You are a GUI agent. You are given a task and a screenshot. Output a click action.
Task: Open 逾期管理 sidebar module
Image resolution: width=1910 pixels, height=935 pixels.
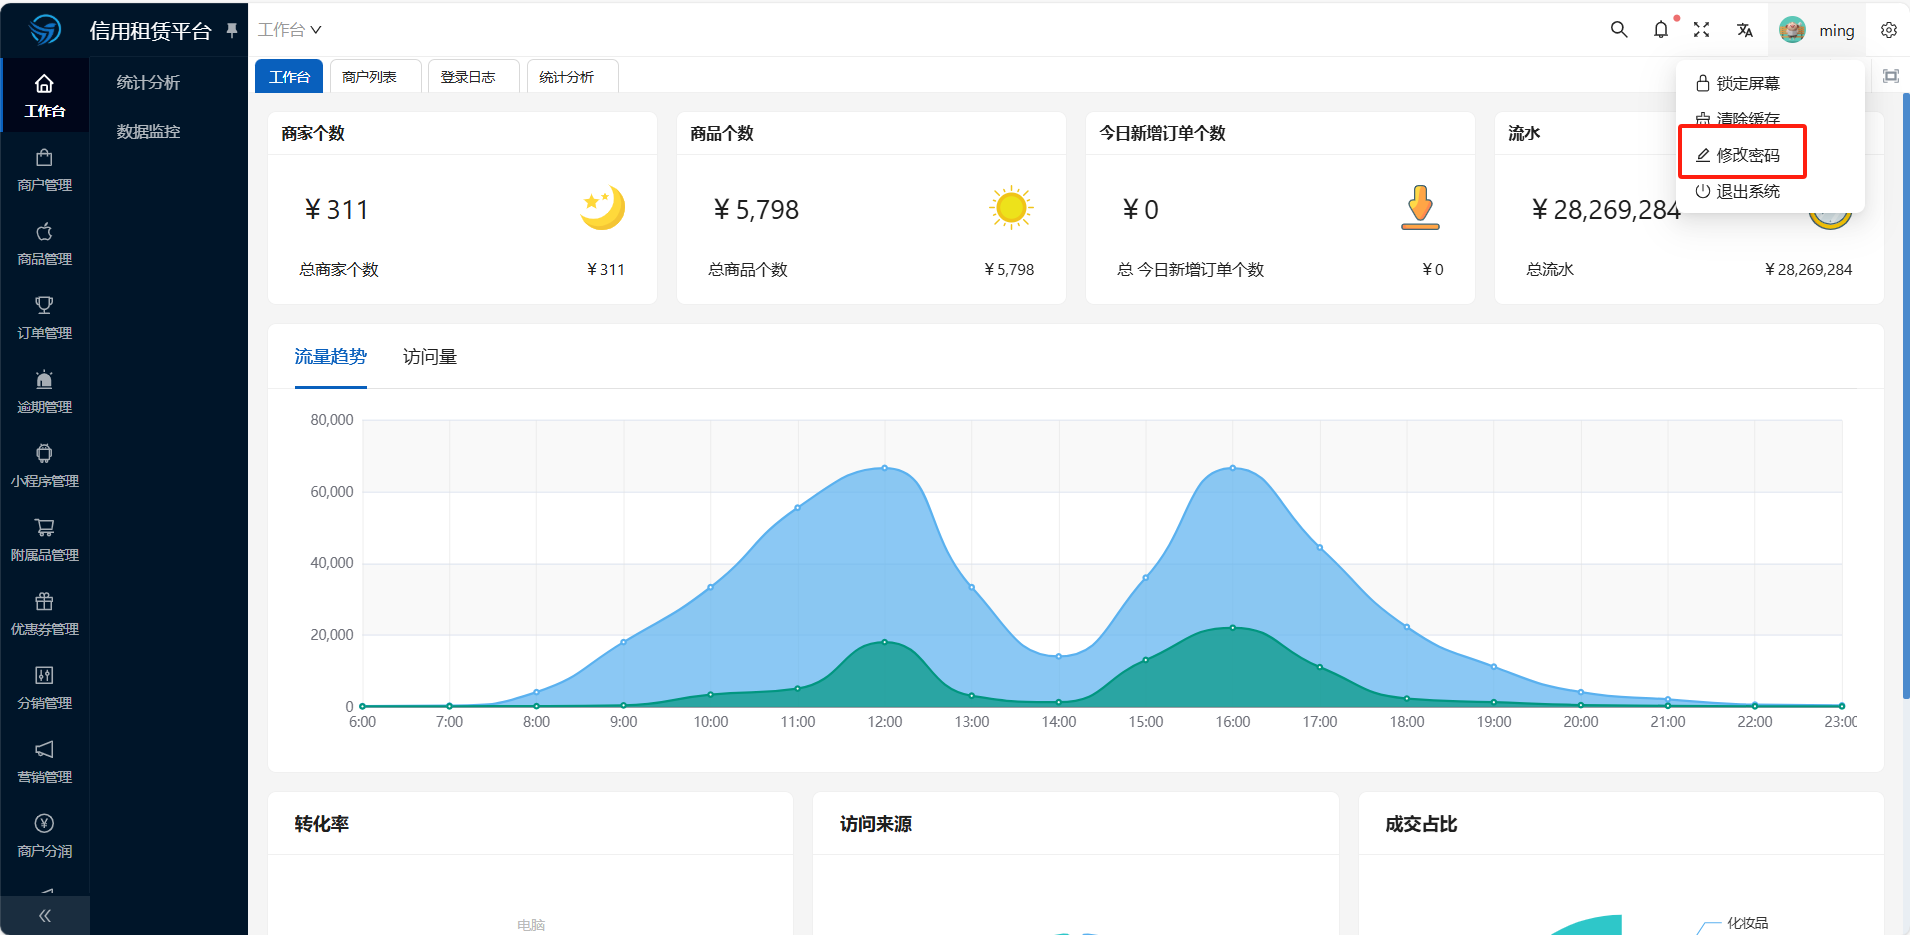point(45,392)
